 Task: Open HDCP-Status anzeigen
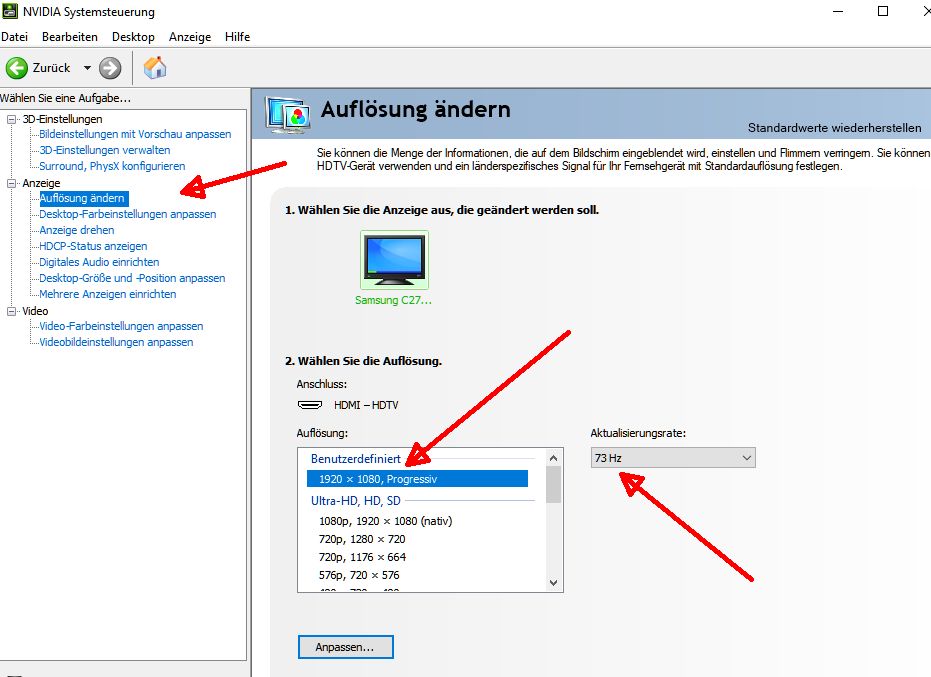click(93, 246)
